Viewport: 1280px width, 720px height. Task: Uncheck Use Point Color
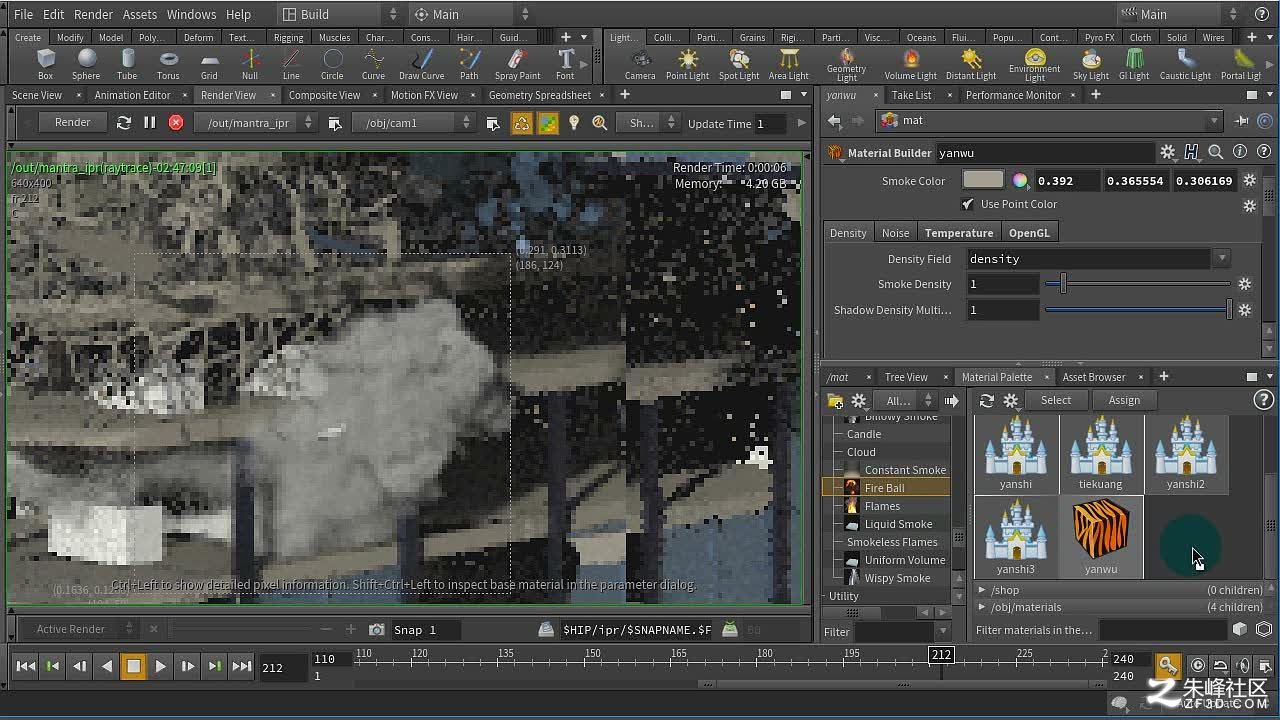(x=967, y=204)
